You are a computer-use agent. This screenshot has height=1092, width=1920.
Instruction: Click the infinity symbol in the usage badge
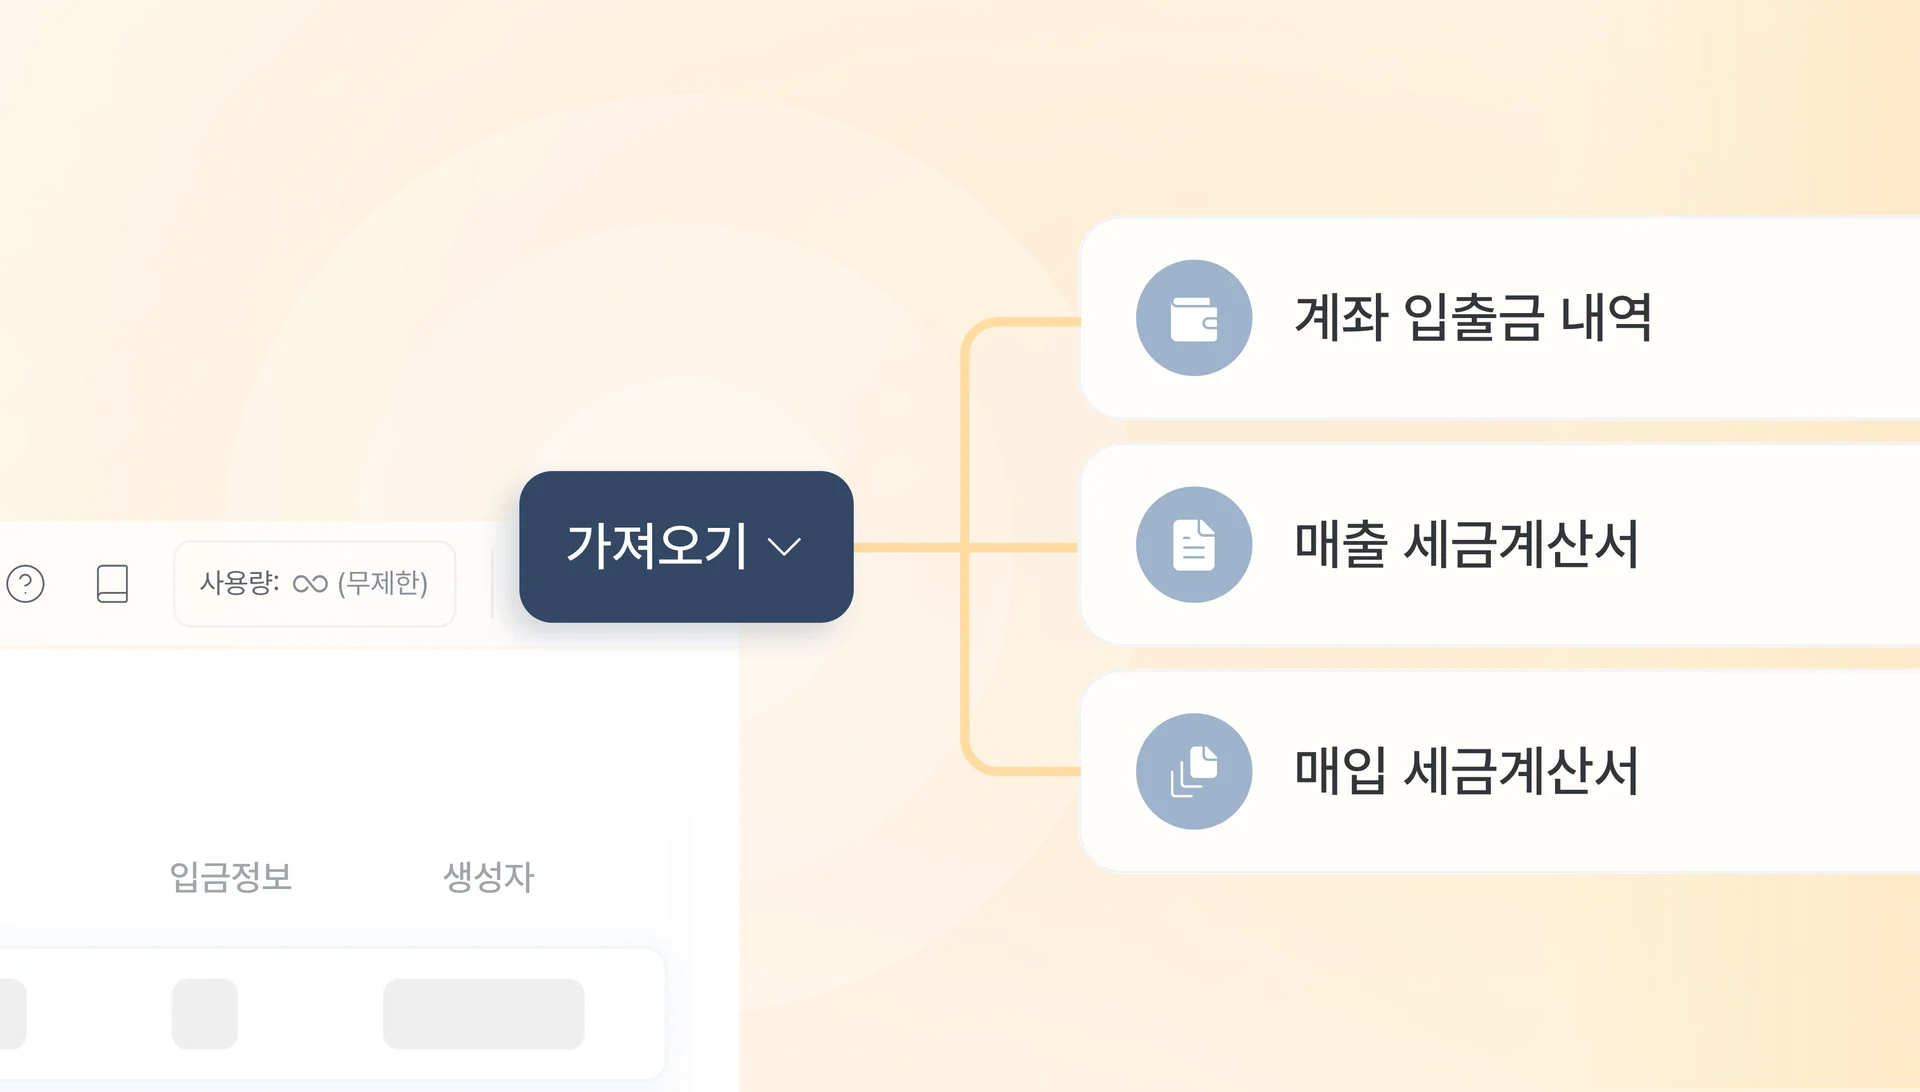tap(308, 583)
